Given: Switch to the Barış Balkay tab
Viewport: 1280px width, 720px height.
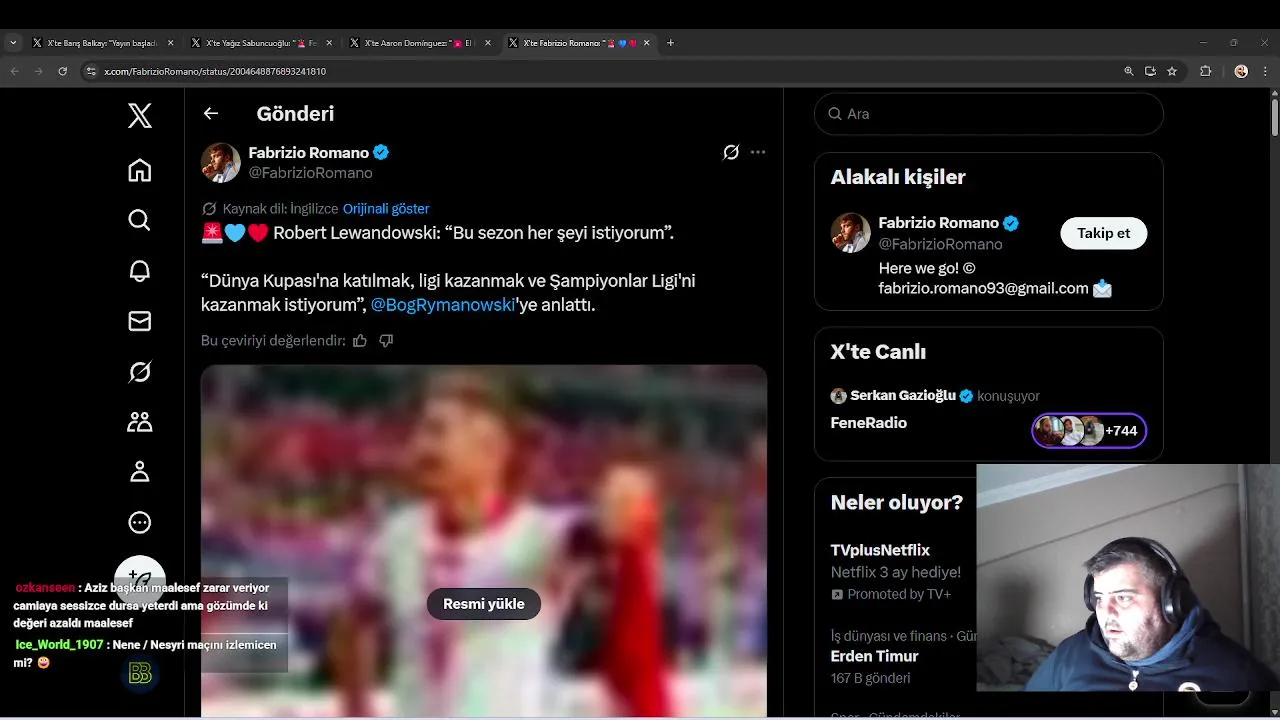Looking at the screenshot, I should tap(103, 43).
